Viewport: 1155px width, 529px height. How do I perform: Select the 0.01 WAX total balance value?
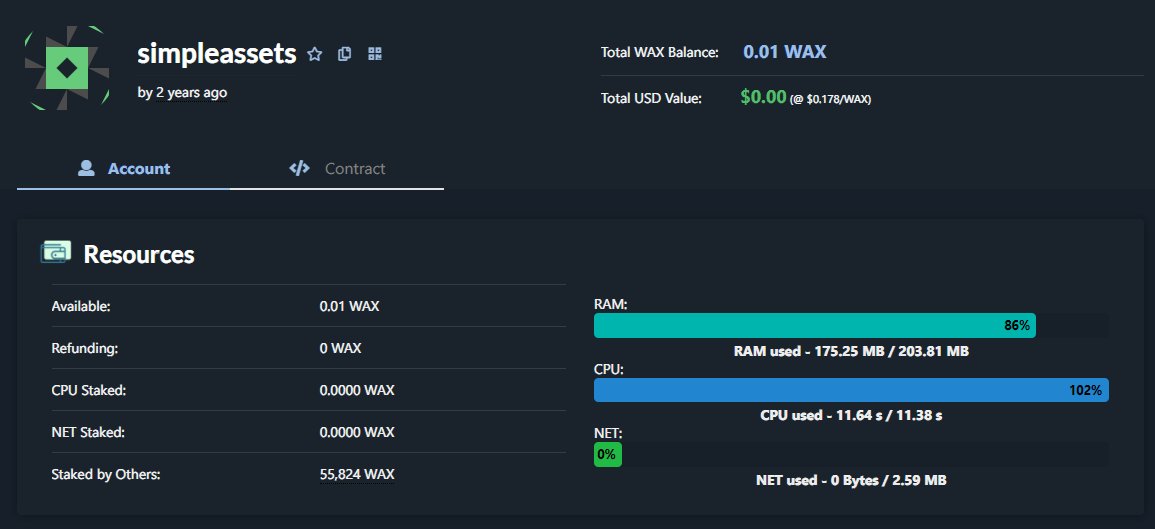pos(784,52)
